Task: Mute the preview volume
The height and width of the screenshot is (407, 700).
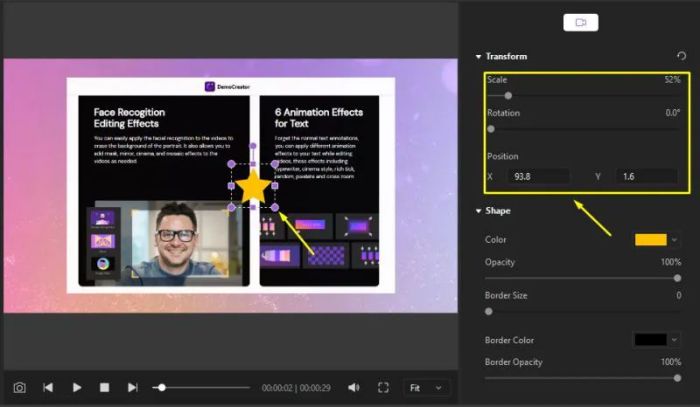Action: pyautogui.click(x=354, y=387)
